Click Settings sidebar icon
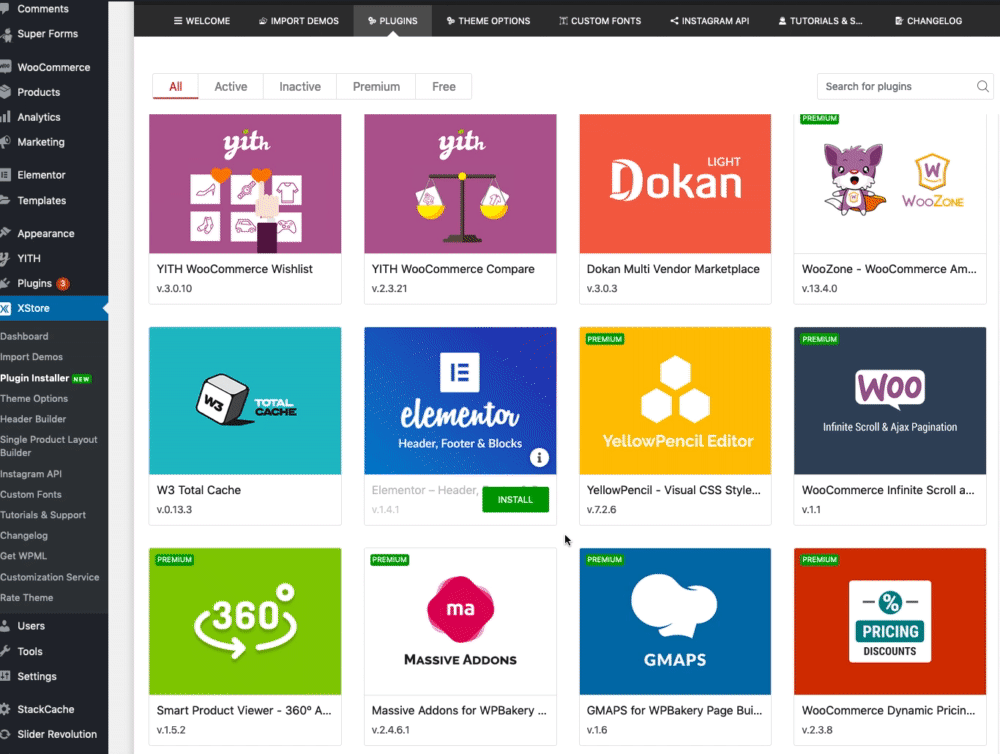Image resolution: width=1000 pixels, height=754 pixels. point(5,676)
